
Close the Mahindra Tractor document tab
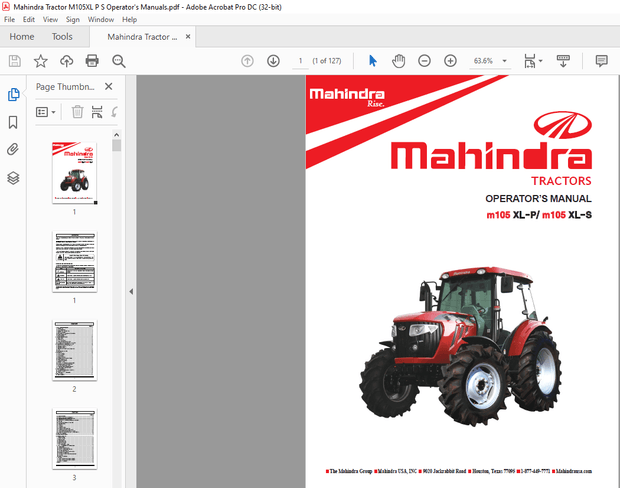click(x=188, y=36)
